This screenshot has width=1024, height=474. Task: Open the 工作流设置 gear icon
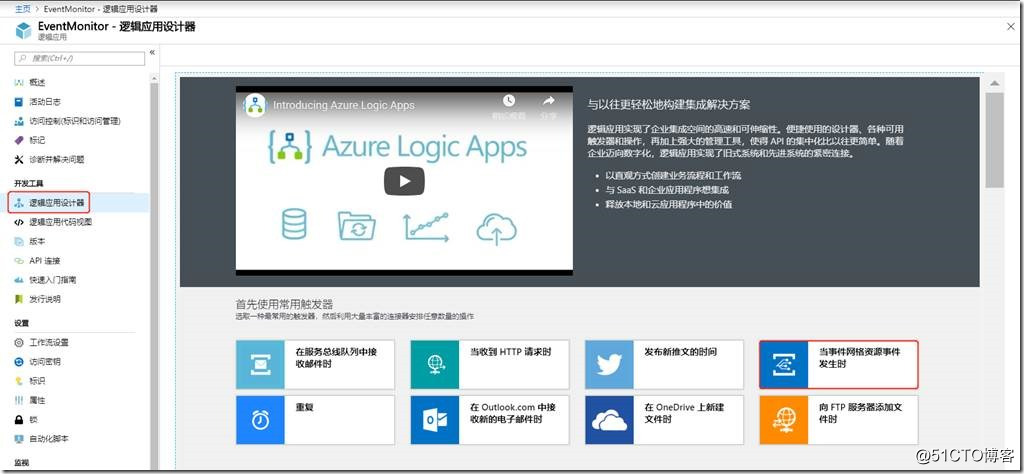(x=19, y=343)
